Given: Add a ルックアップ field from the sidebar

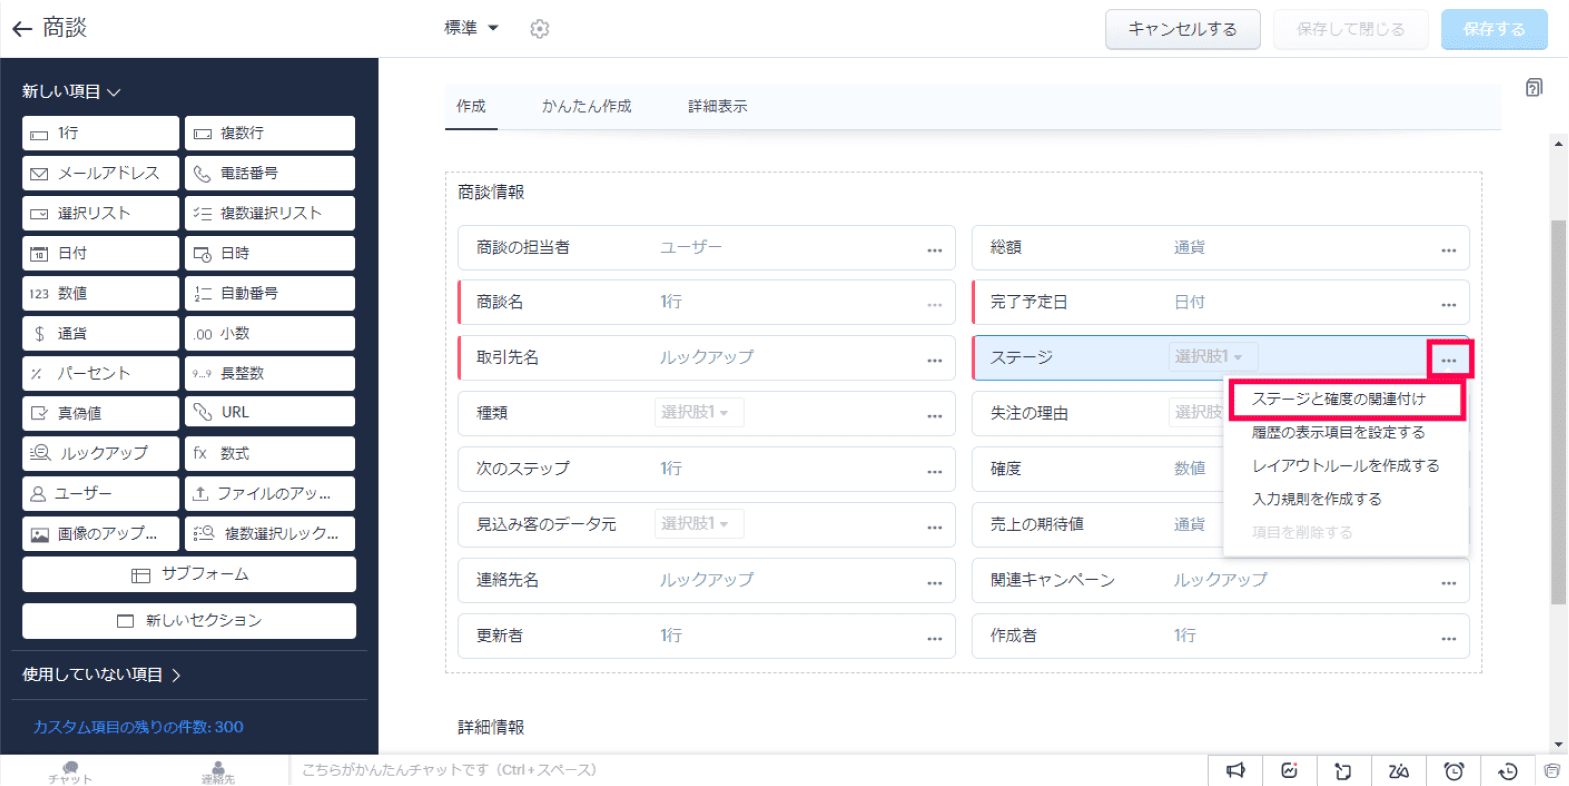Looking at the screenshot, I should (x=101, y=453).
